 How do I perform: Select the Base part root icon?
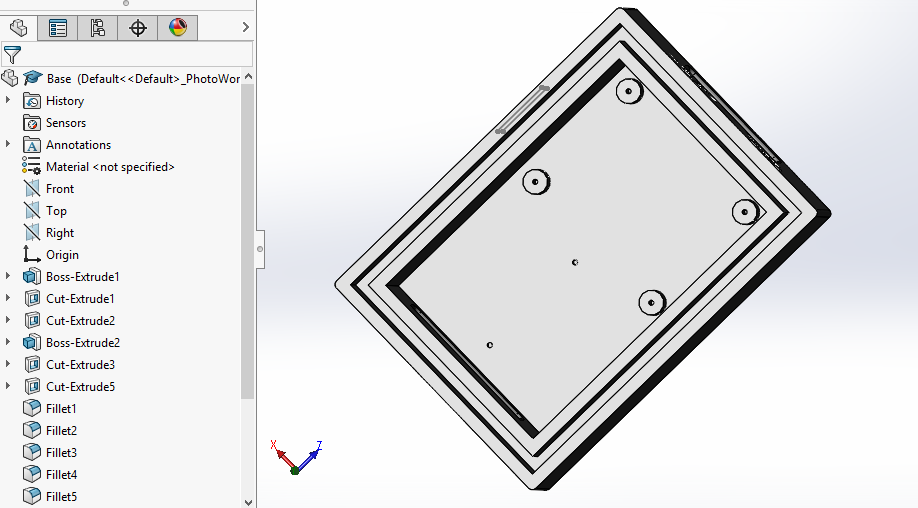point(10,78)
